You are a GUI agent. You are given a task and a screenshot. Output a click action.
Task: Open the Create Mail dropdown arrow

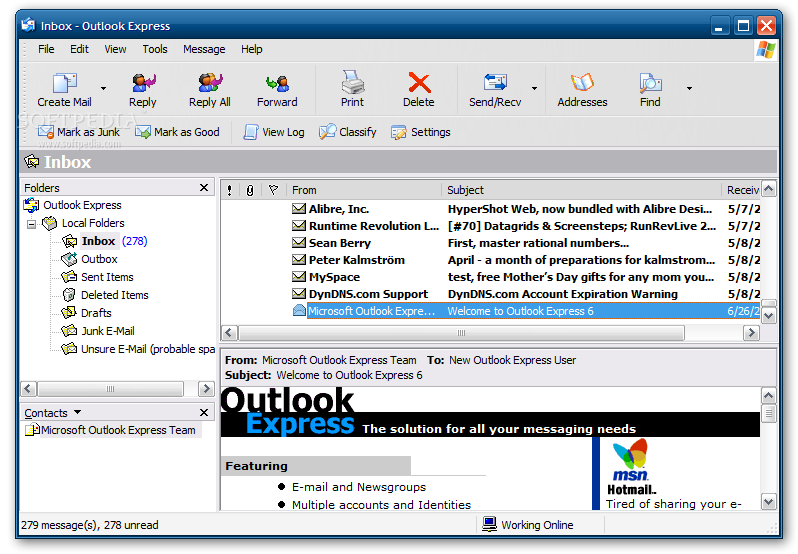pyautogui.click(x=104, y=89)
